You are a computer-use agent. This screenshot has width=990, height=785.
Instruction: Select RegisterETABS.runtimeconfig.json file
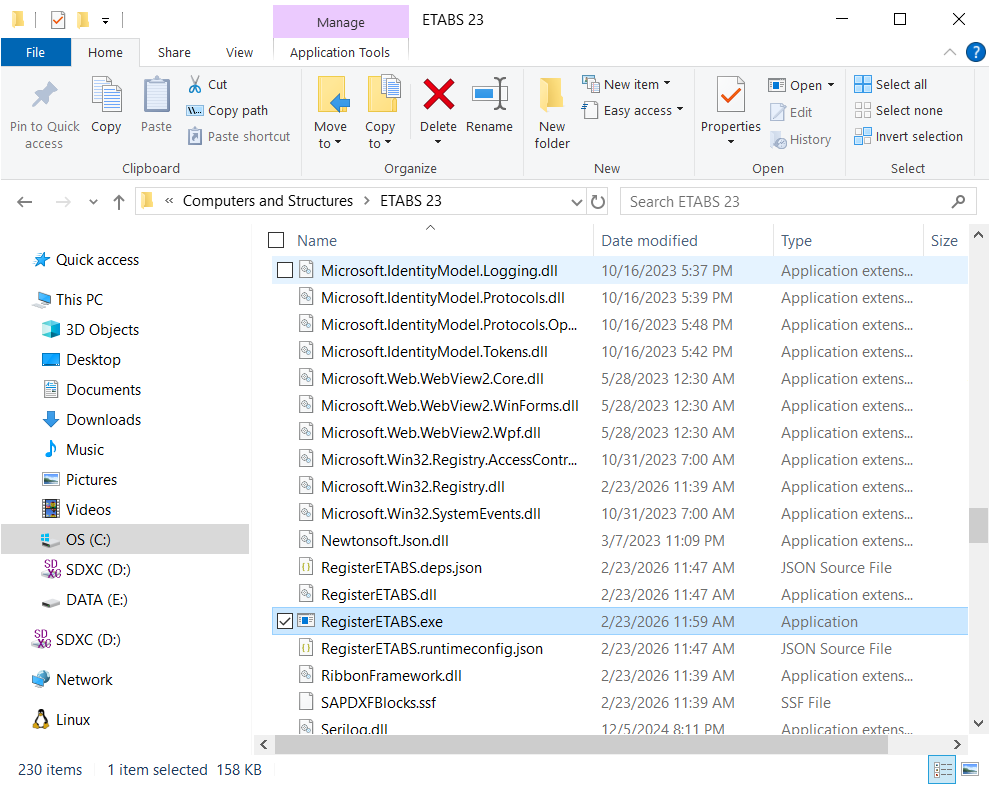tap(432, 649)
